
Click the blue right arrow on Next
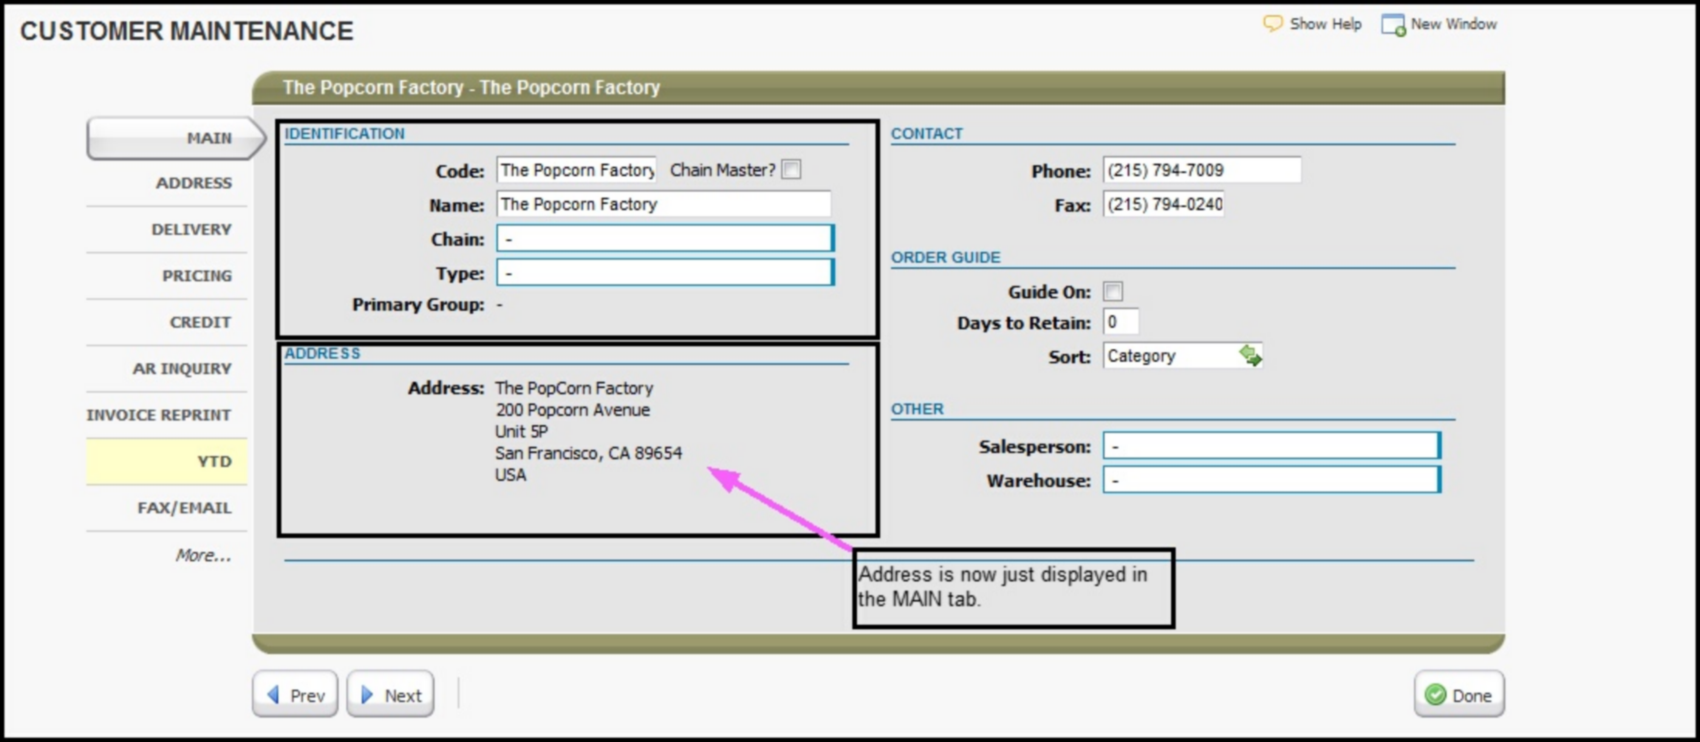tap(367, 694)
